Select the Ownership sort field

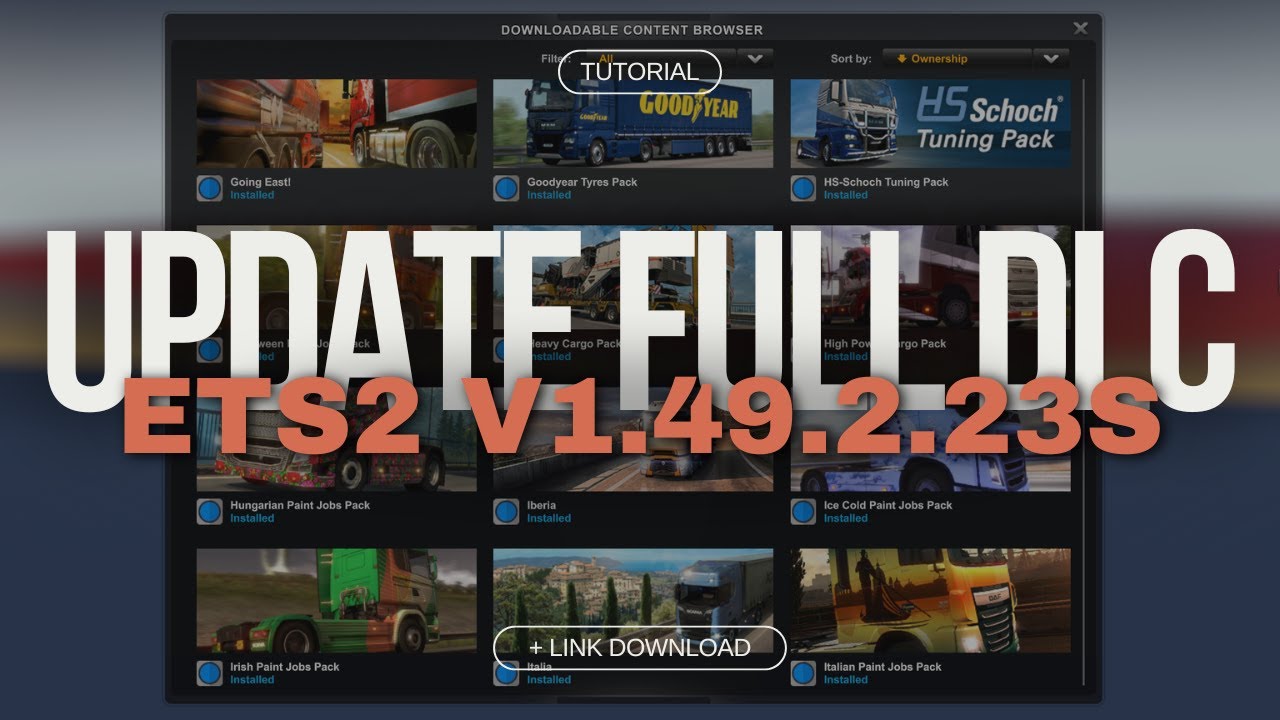tap(955, 59)
